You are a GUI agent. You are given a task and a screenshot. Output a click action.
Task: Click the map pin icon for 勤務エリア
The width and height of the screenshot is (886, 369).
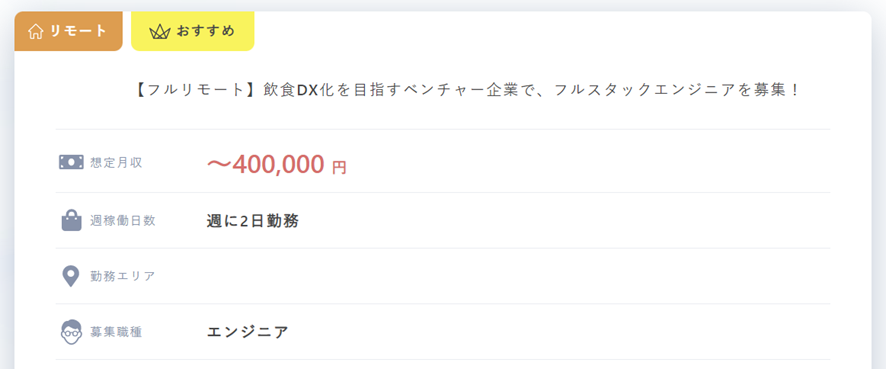(x=70, y=276)
